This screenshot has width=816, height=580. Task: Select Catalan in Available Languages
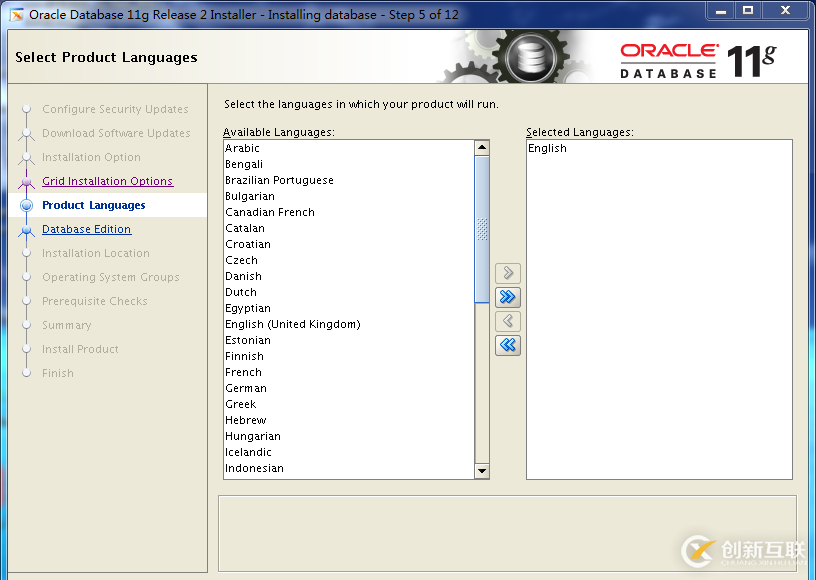pos(349,228)
